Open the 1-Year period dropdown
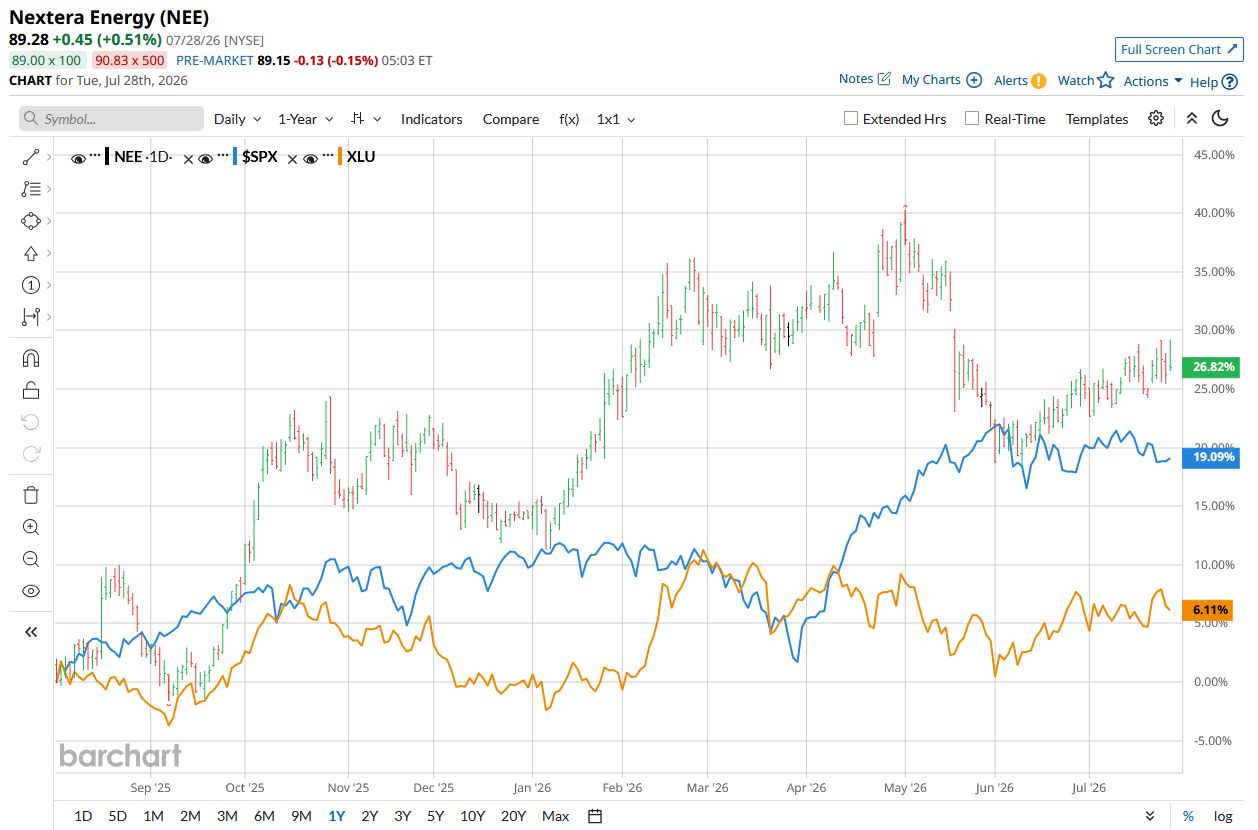Image resolution: width=1258 pixels, height=830 pixels. (x=305, y=119)
